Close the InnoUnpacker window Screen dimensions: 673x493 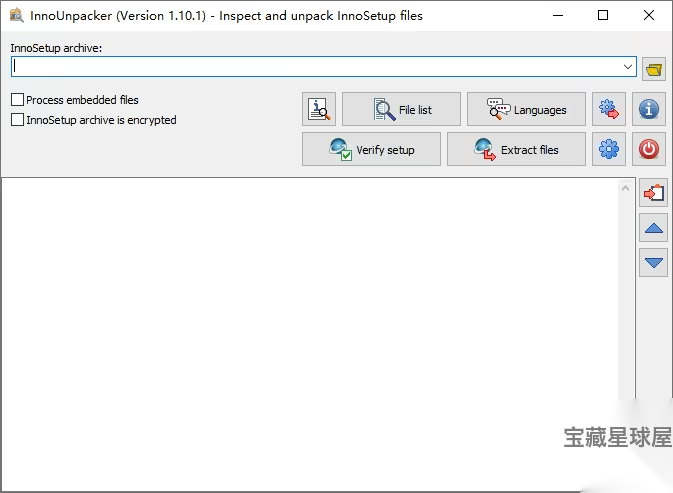[649, 15]
